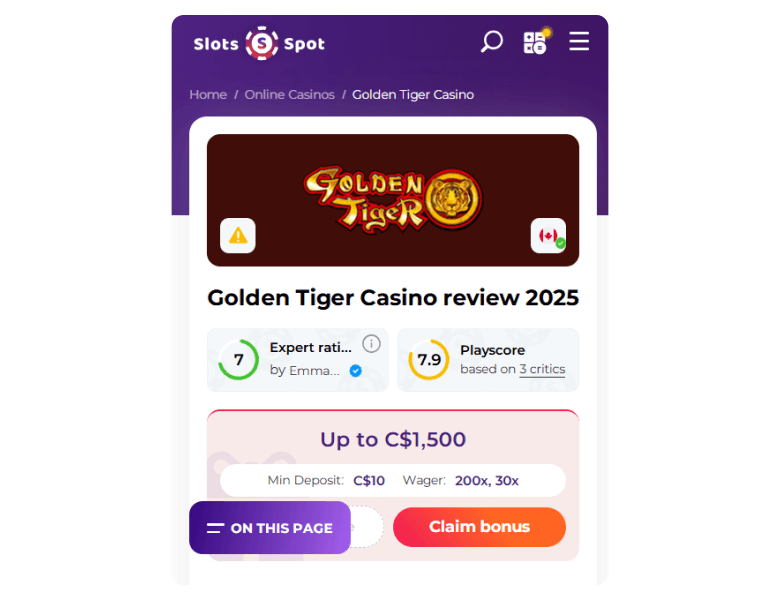Image resolution: width=780 pixels, height=600 pixels.
Task: Click the Playscore 7.9 circle
Action: tap(429, 359)
